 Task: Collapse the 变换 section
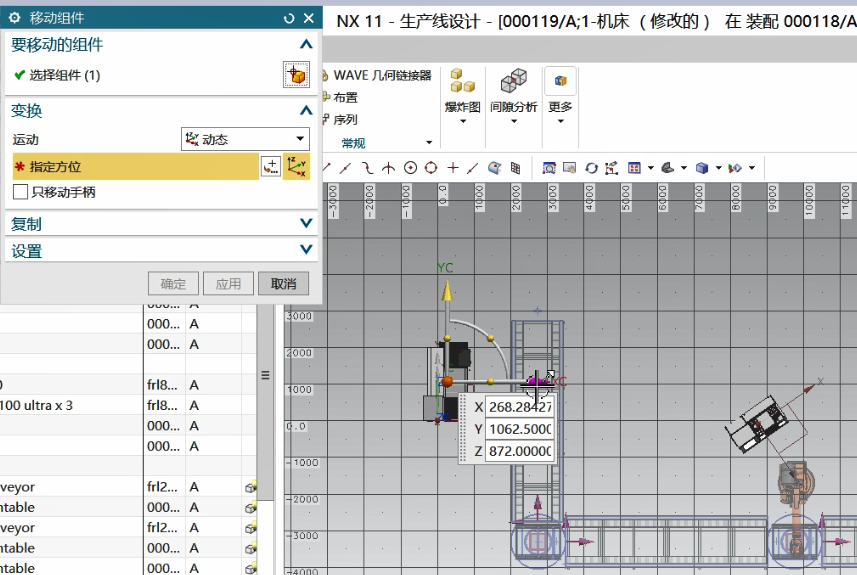coord(306,110)
